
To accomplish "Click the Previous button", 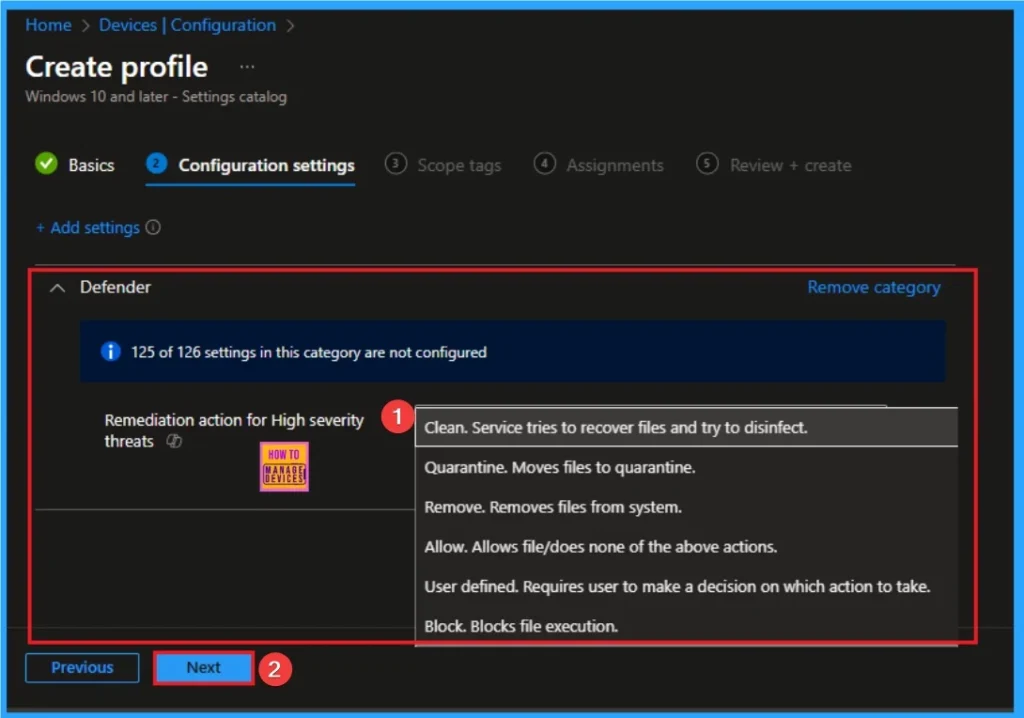I will (81, 668).
